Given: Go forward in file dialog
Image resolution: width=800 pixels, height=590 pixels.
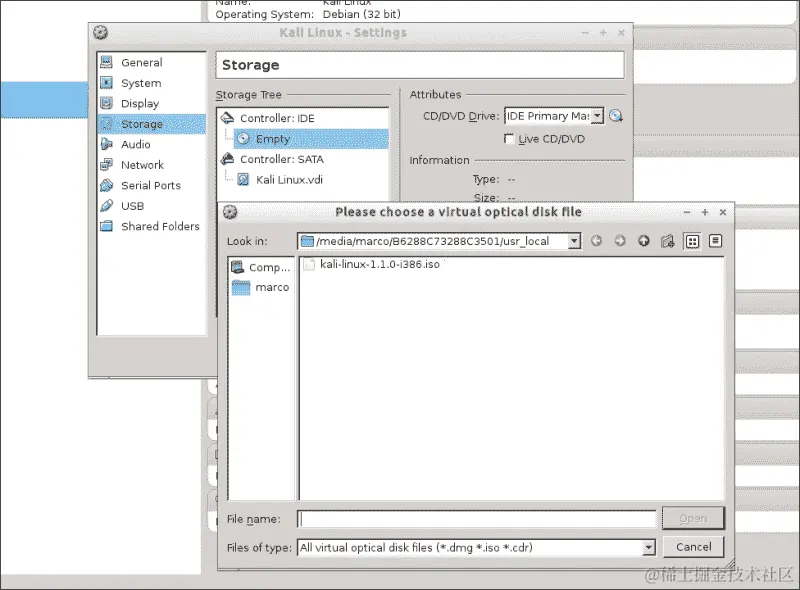Looking at the screenshot, I should coord(620,241).
